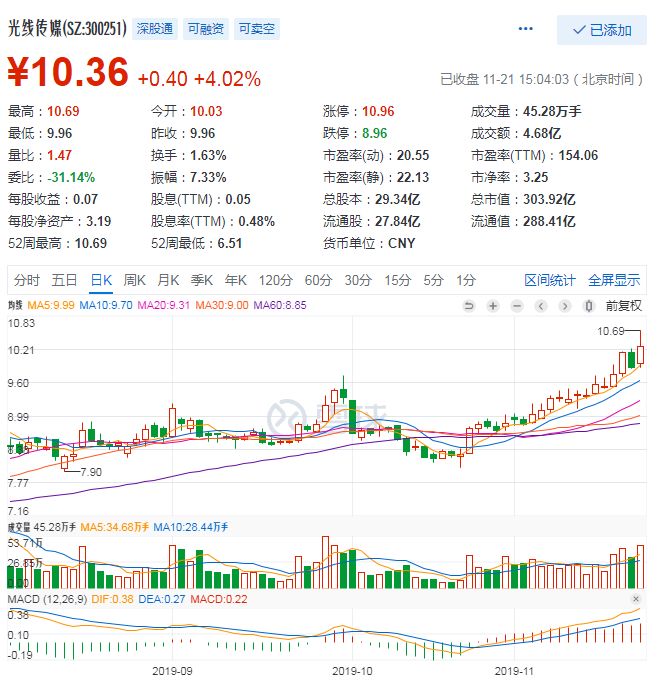657x681 pixels.
Task: Switch to the 月K chart tab
Action: 168,280
